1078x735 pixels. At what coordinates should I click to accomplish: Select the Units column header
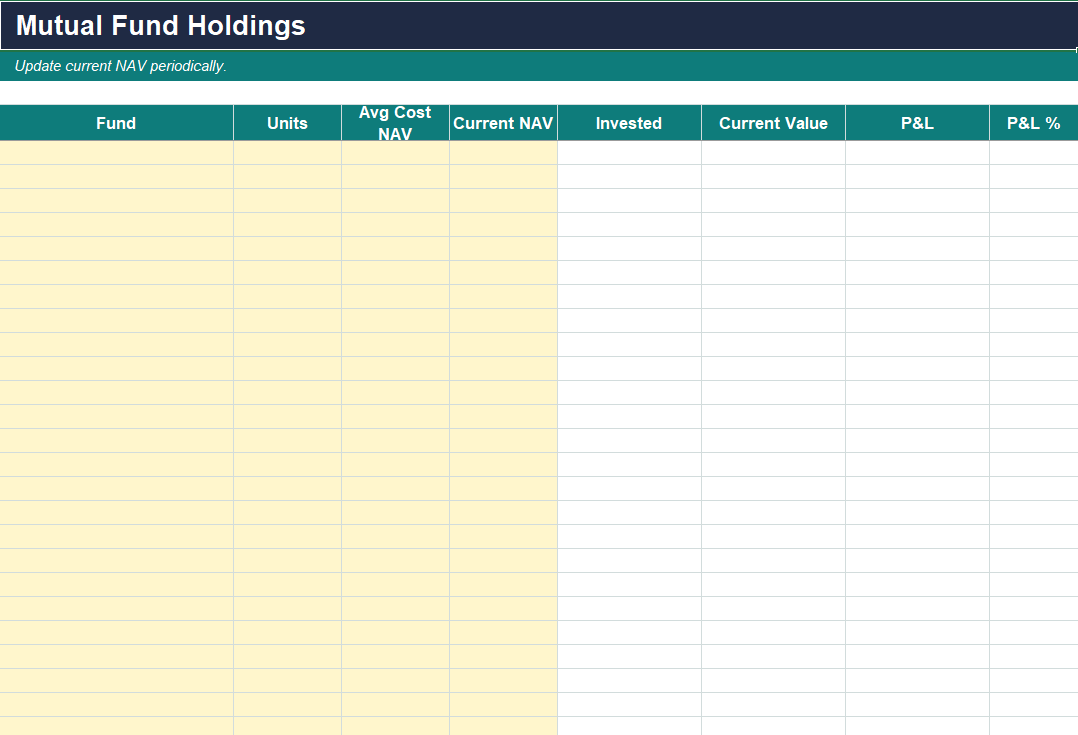(287, 123)
